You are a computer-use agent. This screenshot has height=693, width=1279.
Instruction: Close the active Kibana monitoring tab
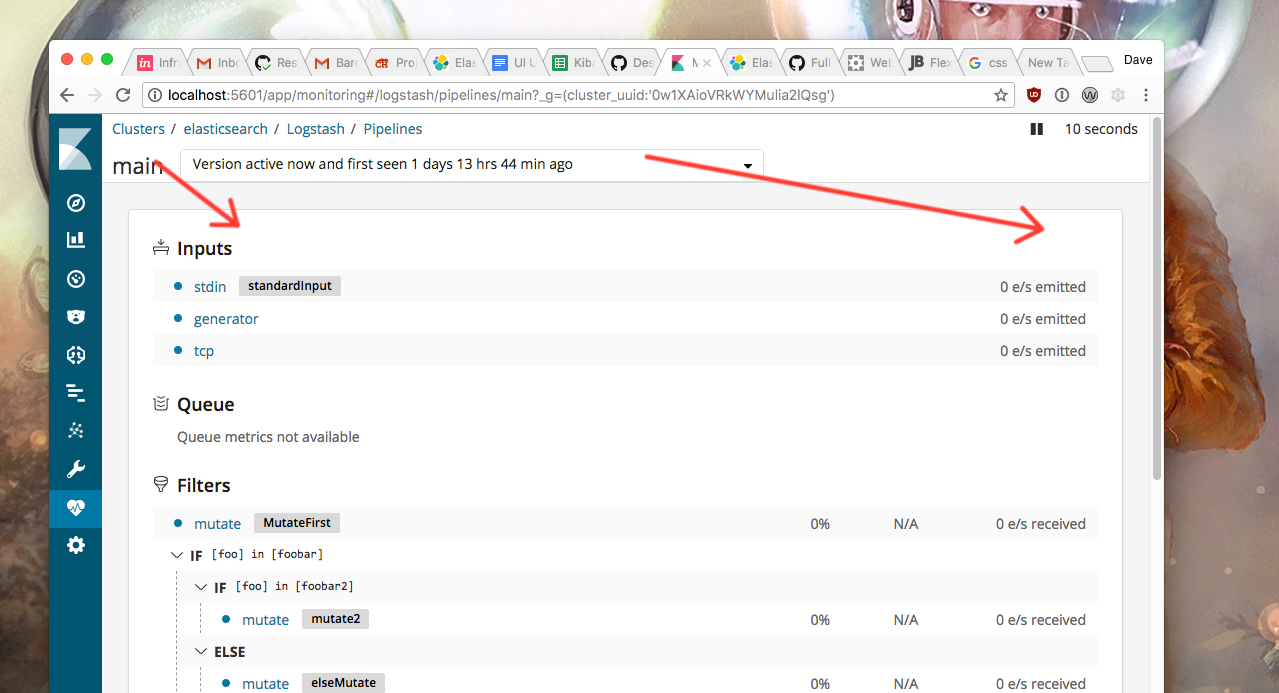pos(708,62)
